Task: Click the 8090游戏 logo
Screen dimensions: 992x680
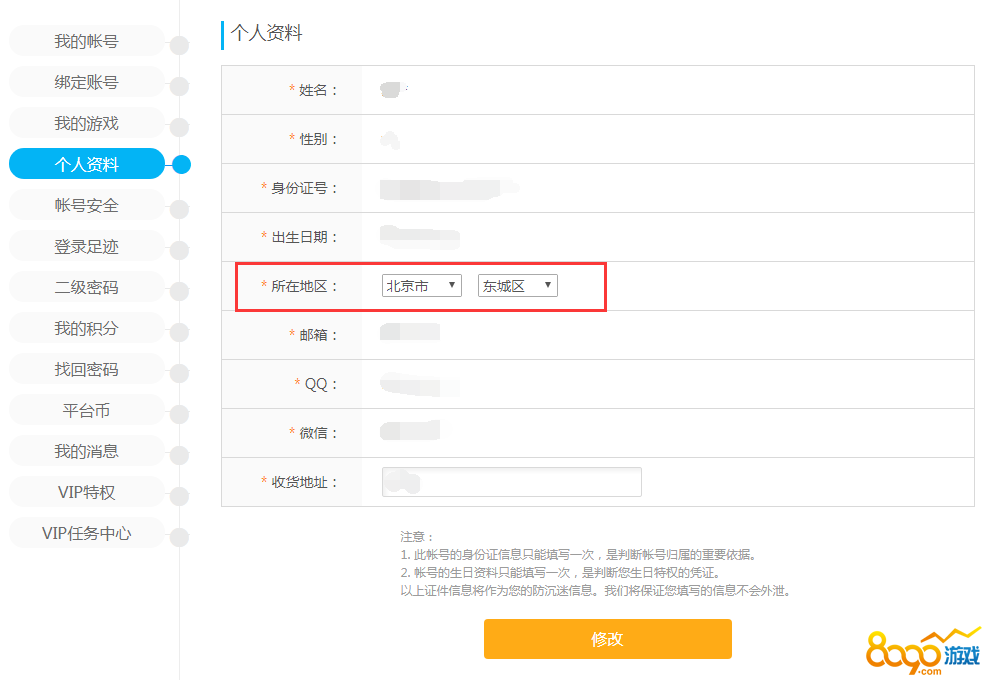Action: [x=923, y=654]
